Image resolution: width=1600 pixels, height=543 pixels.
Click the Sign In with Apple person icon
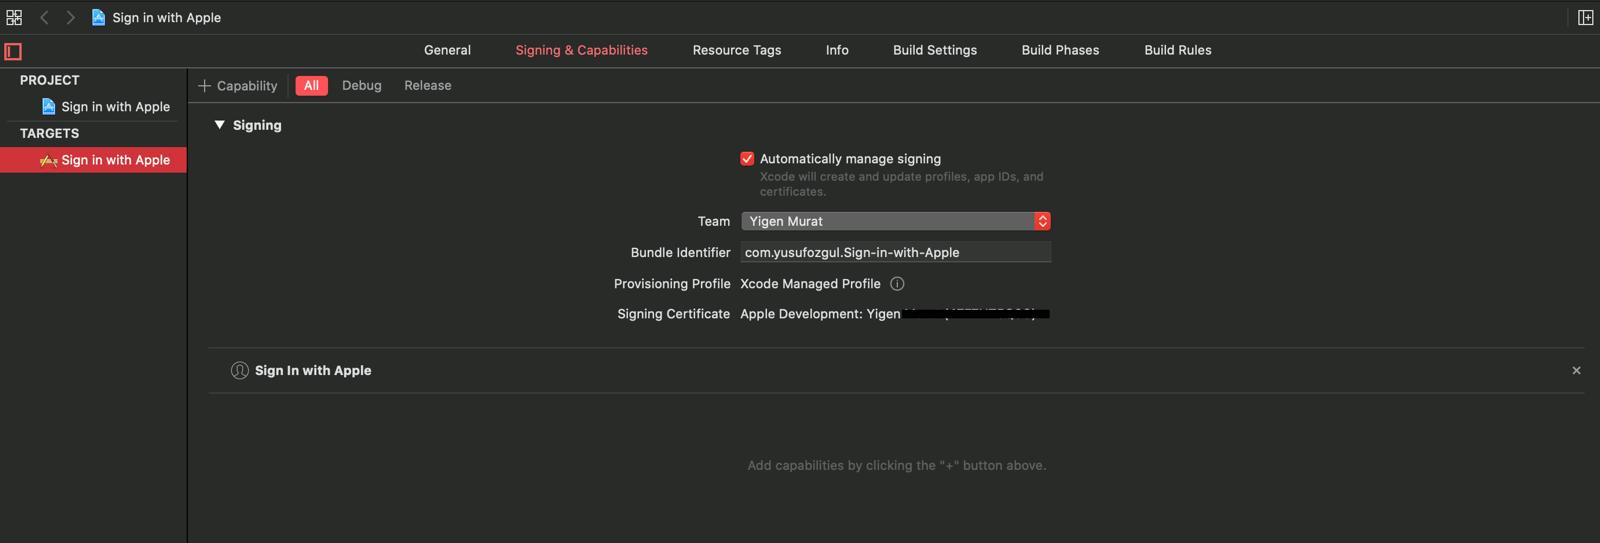240,371
